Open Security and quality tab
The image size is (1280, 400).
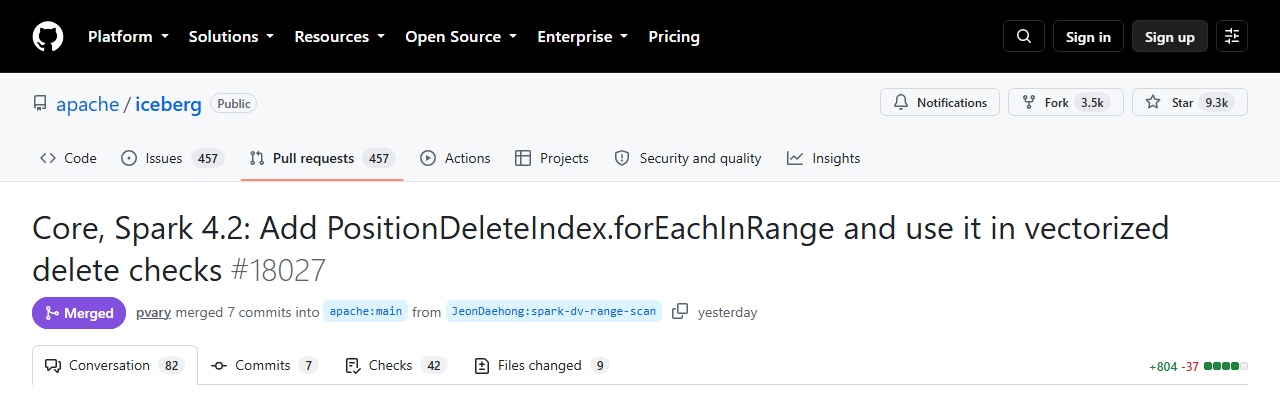click(688, 158)
